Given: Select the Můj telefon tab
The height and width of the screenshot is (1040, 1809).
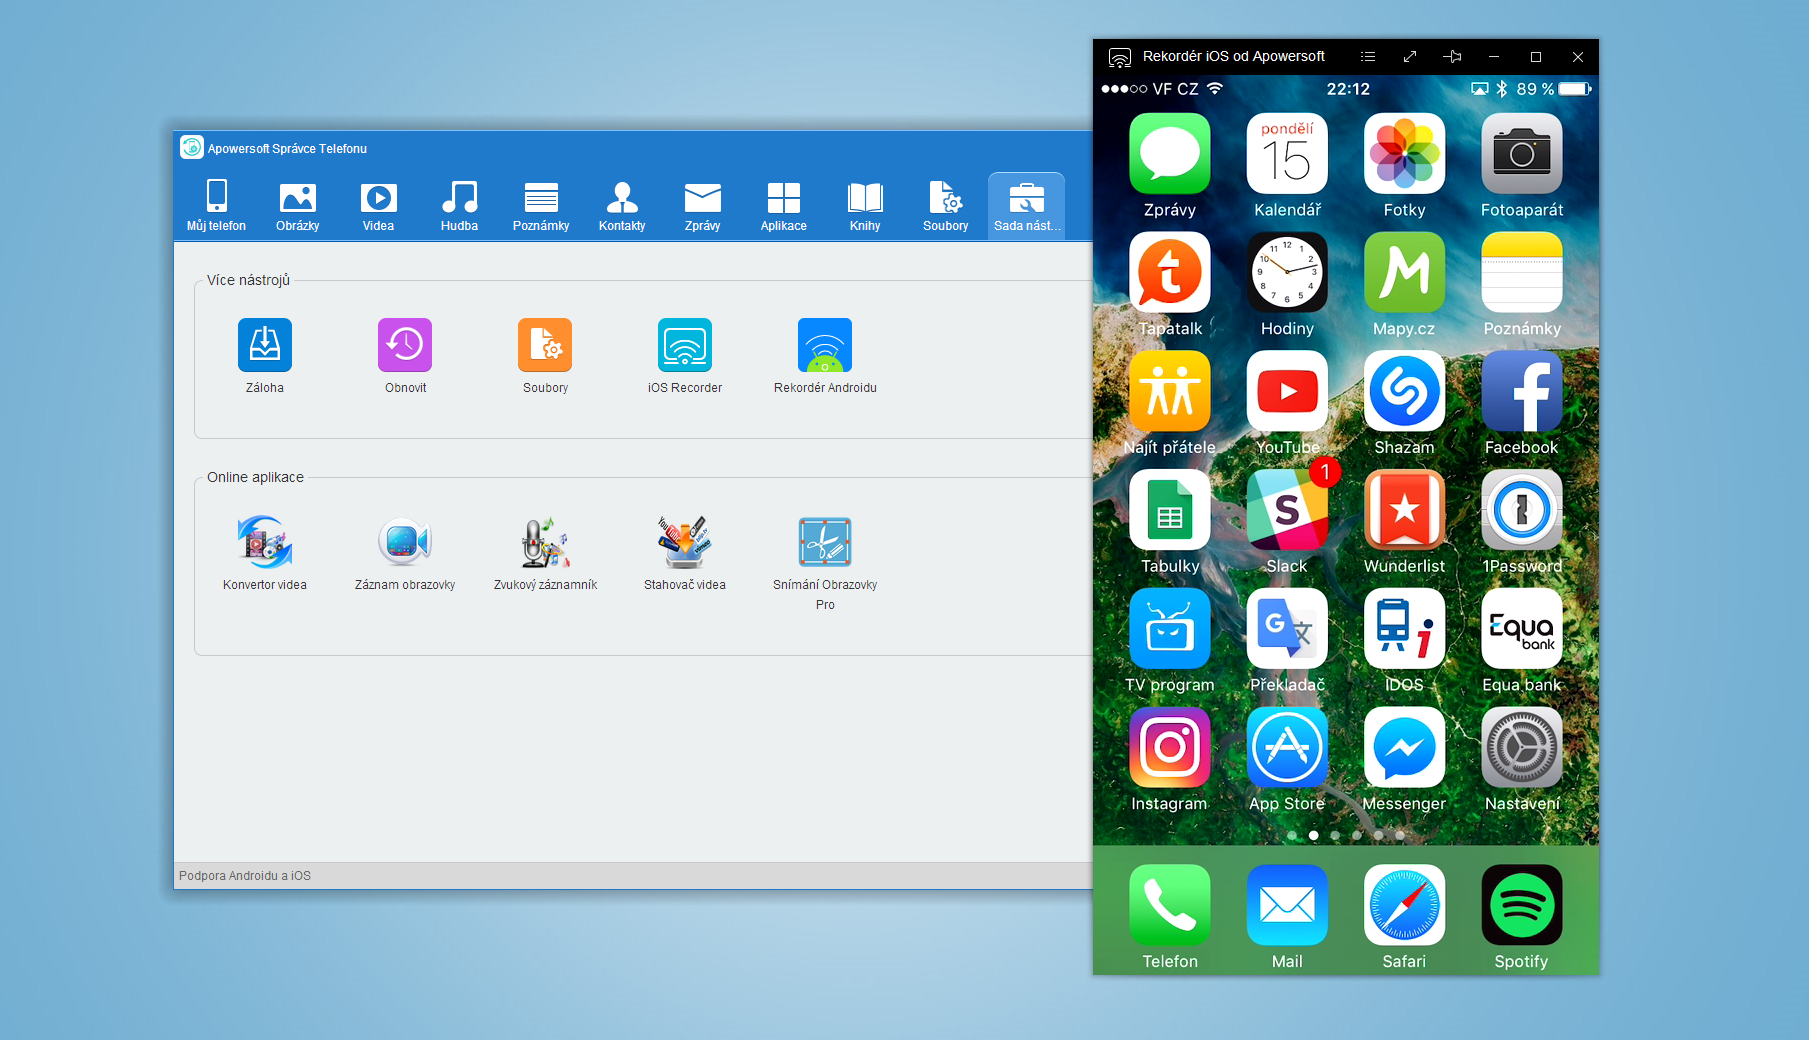Looking at the screenshot, I should pyautogui.click(x=216, y=206).
